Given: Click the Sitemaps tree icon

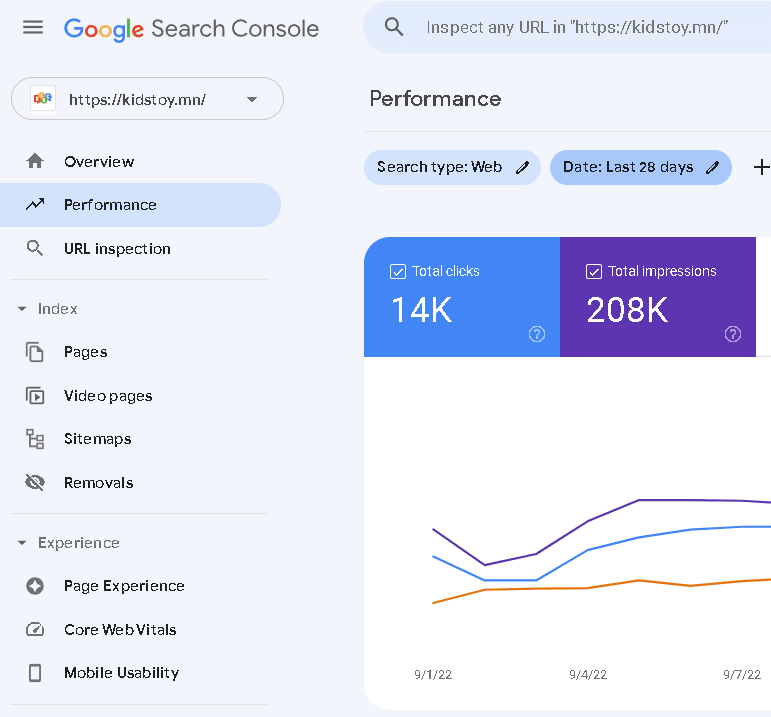Looking at the screenshot, I should pos(35,439).
